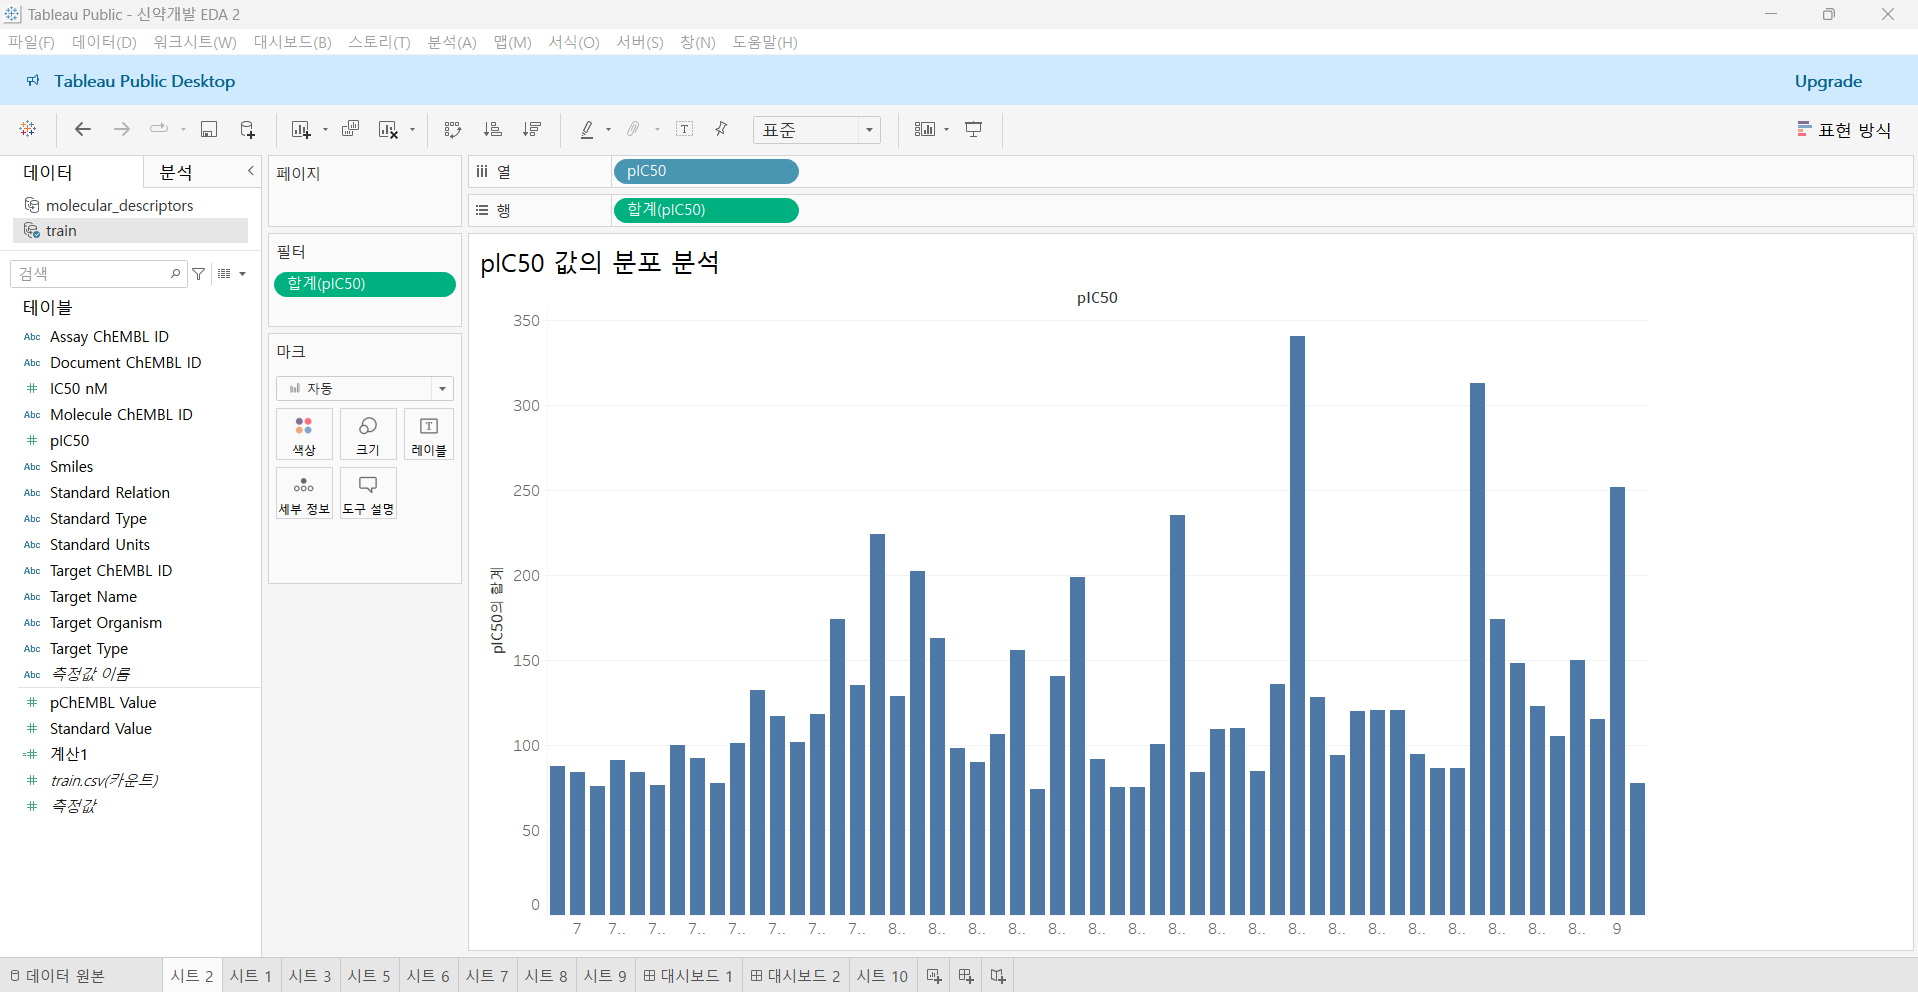Click the fix axes pin icon

(x=721, y=129)
